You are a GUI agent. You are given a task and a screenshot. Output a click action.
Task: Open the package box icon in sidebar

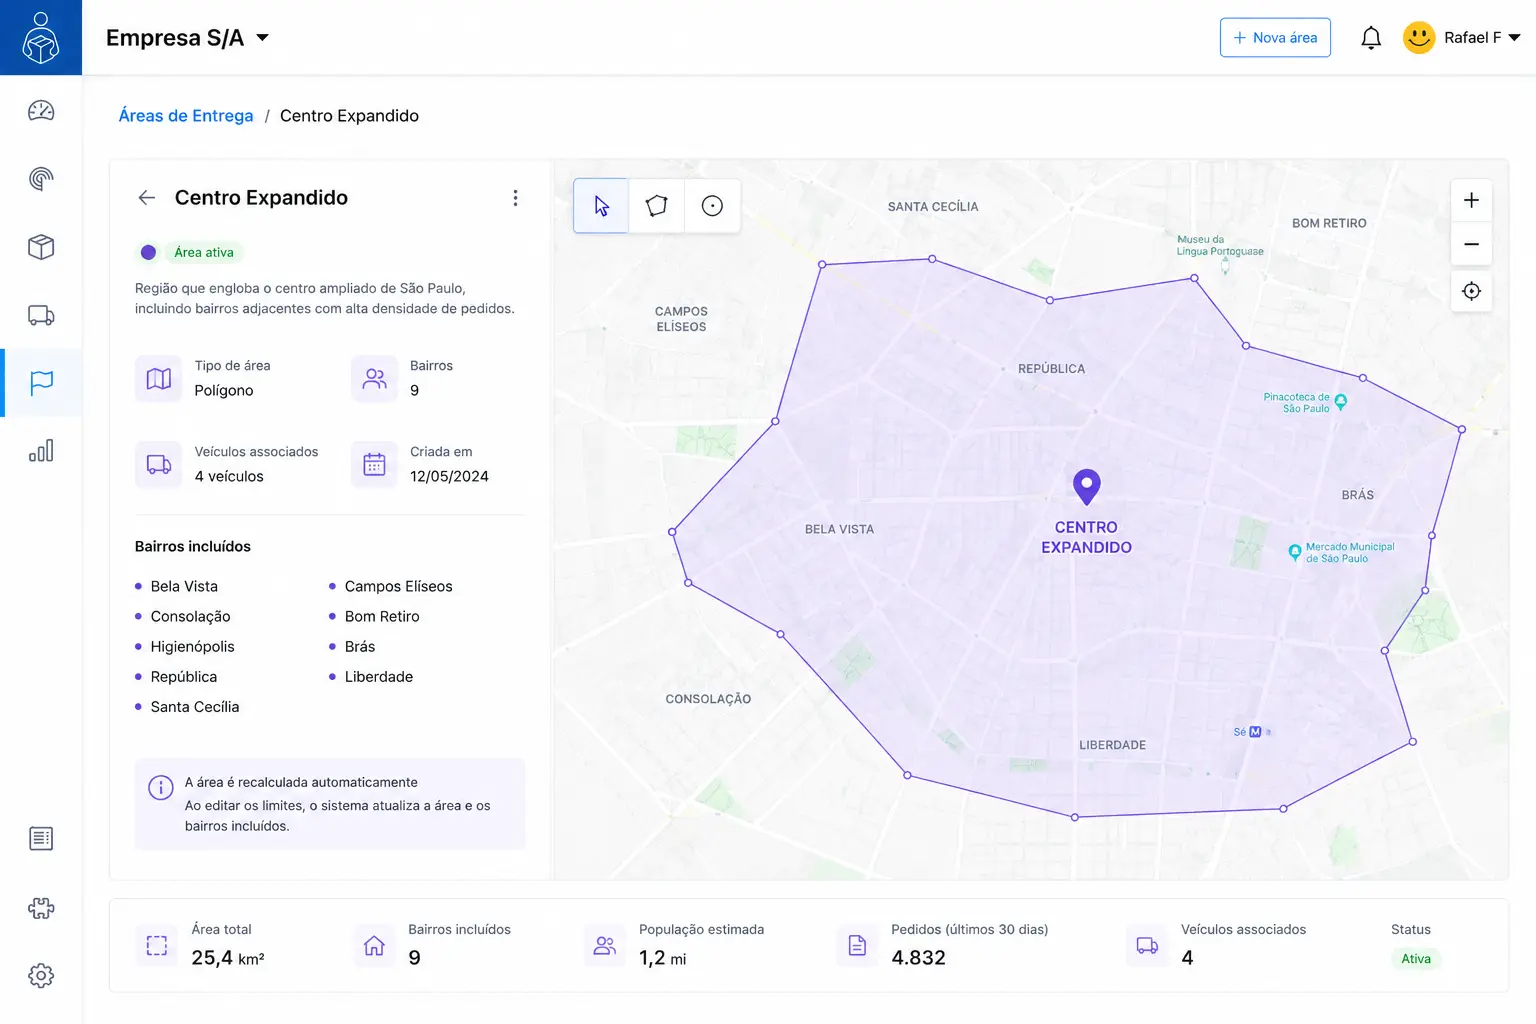coord(41,247)
